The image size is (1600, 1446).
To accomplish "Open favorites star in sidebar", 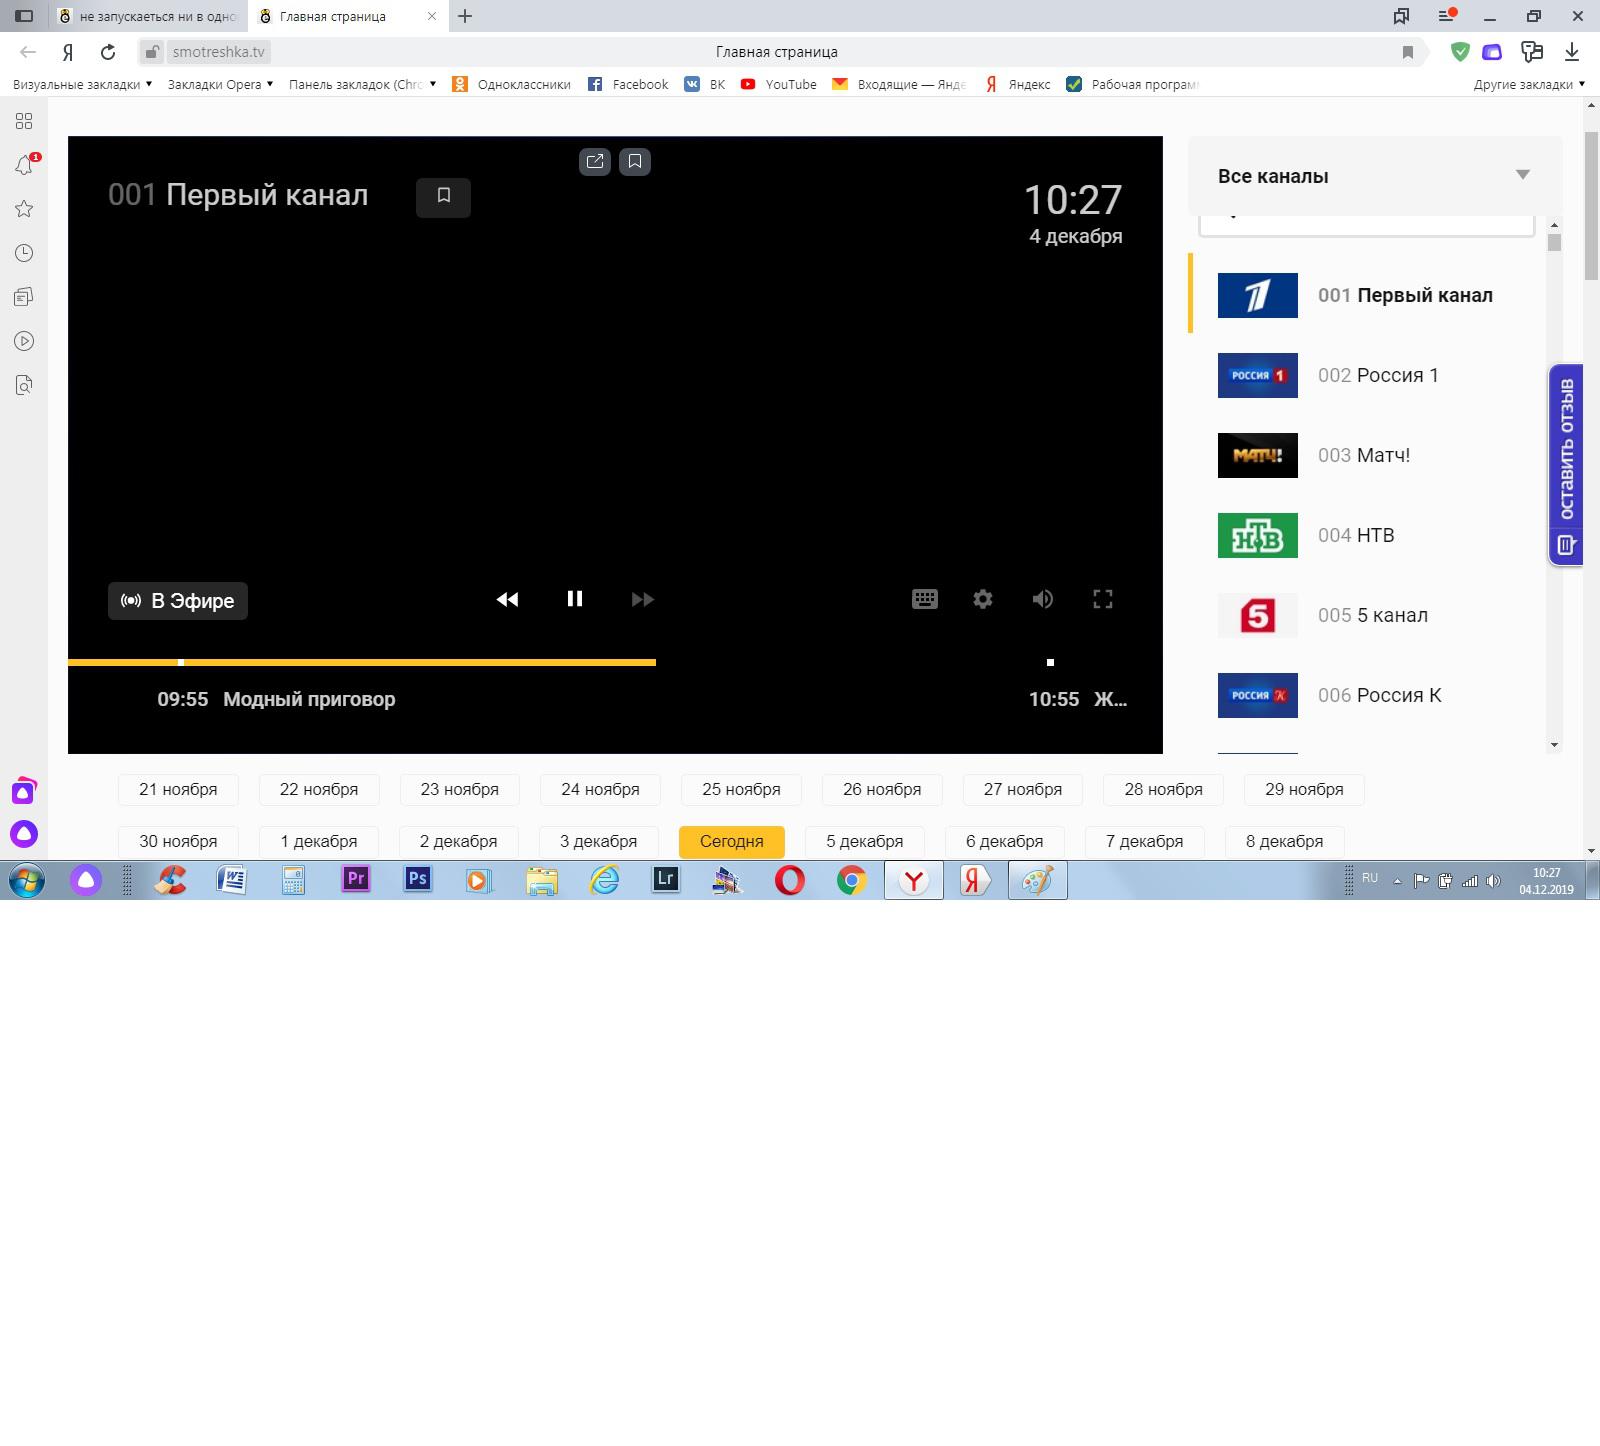I will point(24,209).
